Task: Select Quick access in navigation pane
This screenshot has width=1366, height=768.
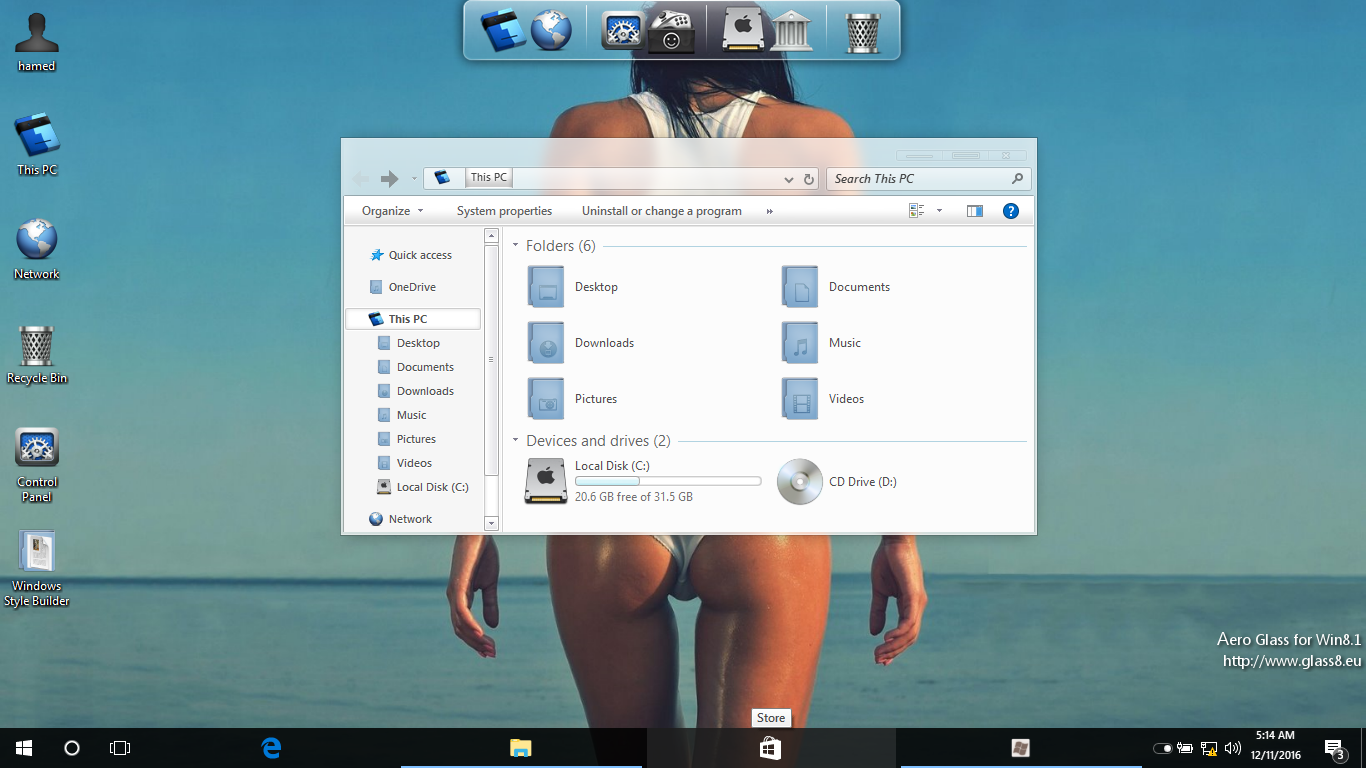Action: 420,255
